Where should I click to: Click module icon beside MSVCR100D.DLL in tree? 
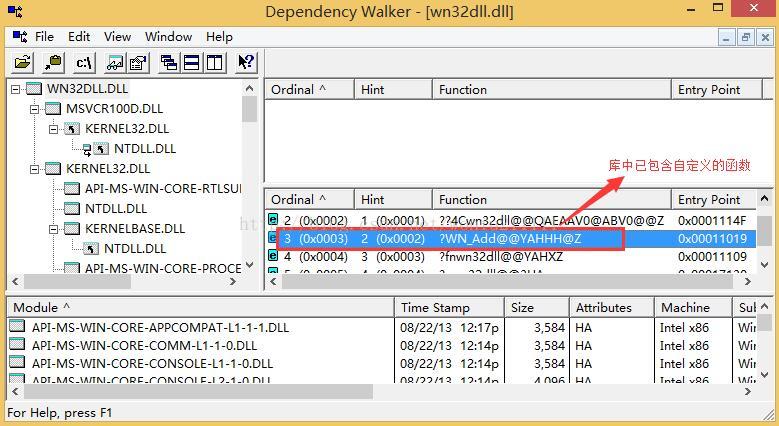[x=53, y=108]
